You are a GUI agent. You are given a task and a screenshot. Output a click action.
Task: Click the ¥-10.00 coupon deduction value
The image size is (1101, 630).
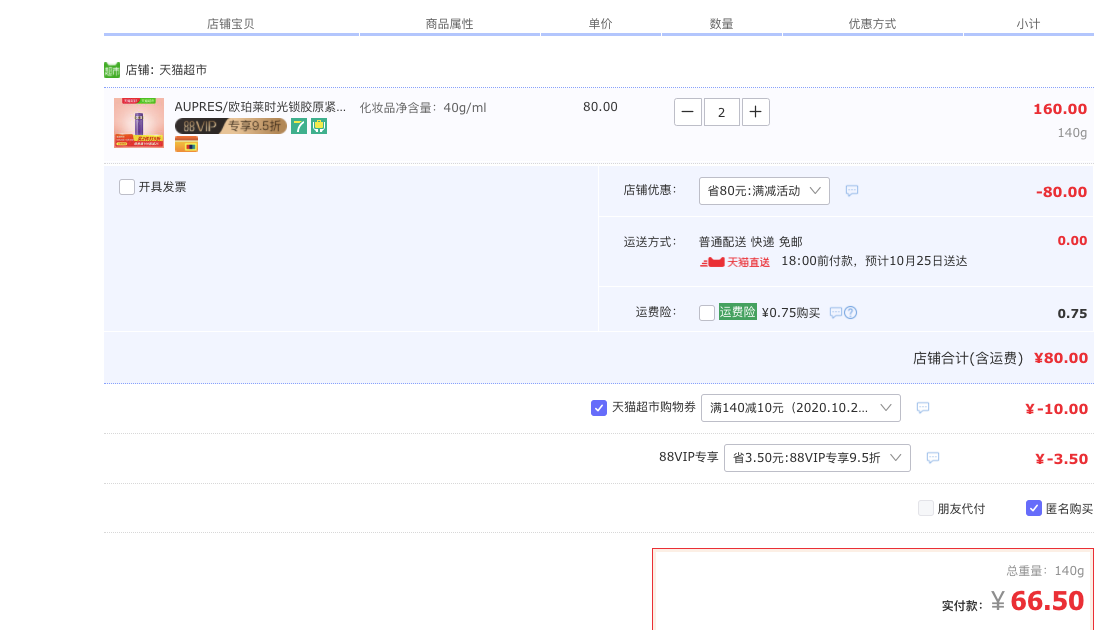(x=1056, y=409)
